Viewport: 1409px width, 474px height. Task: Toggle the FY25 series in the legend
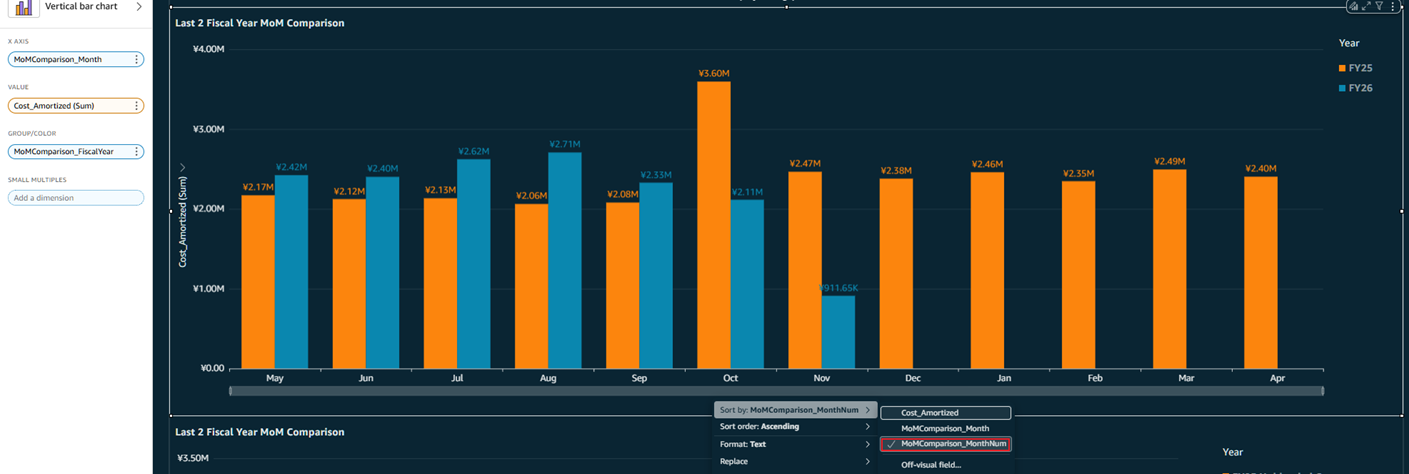tap(1359, 68)
